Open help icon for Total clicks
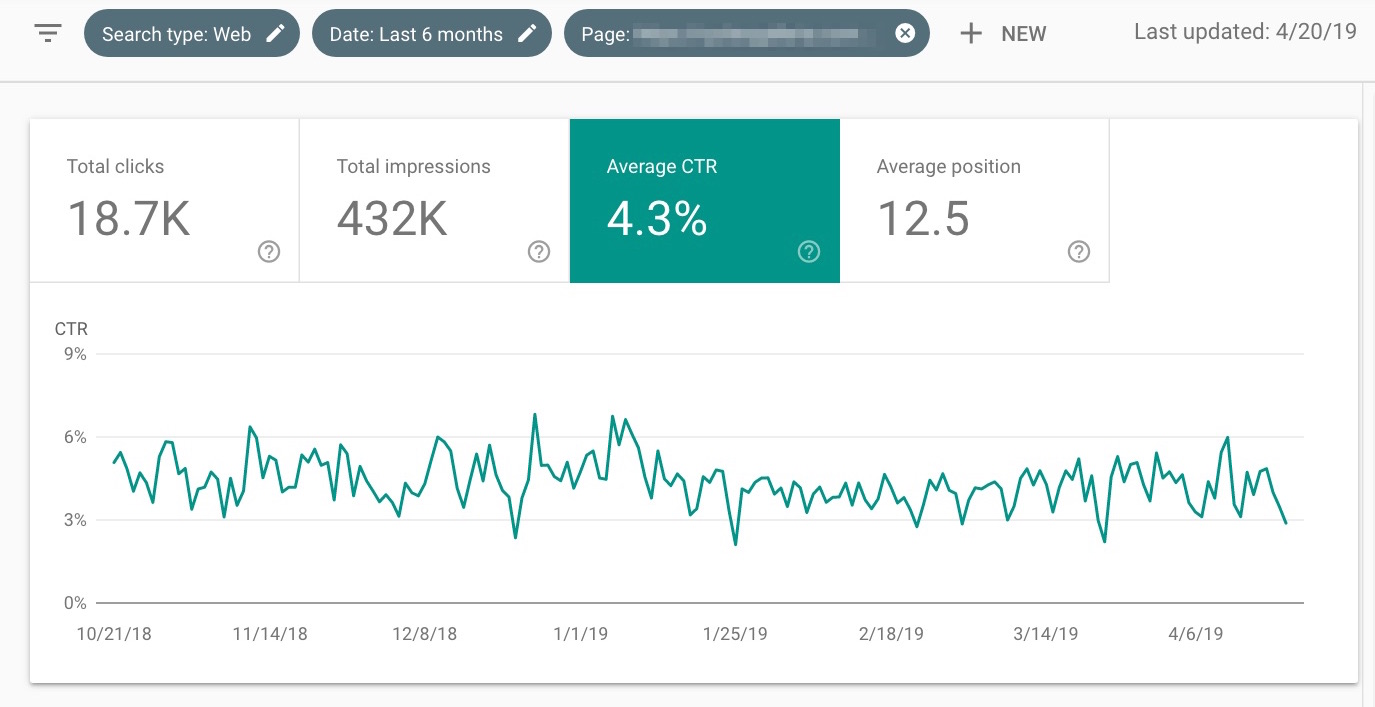Image resolution: width=1375 pixels, height=707 pixels. point(268,252)
